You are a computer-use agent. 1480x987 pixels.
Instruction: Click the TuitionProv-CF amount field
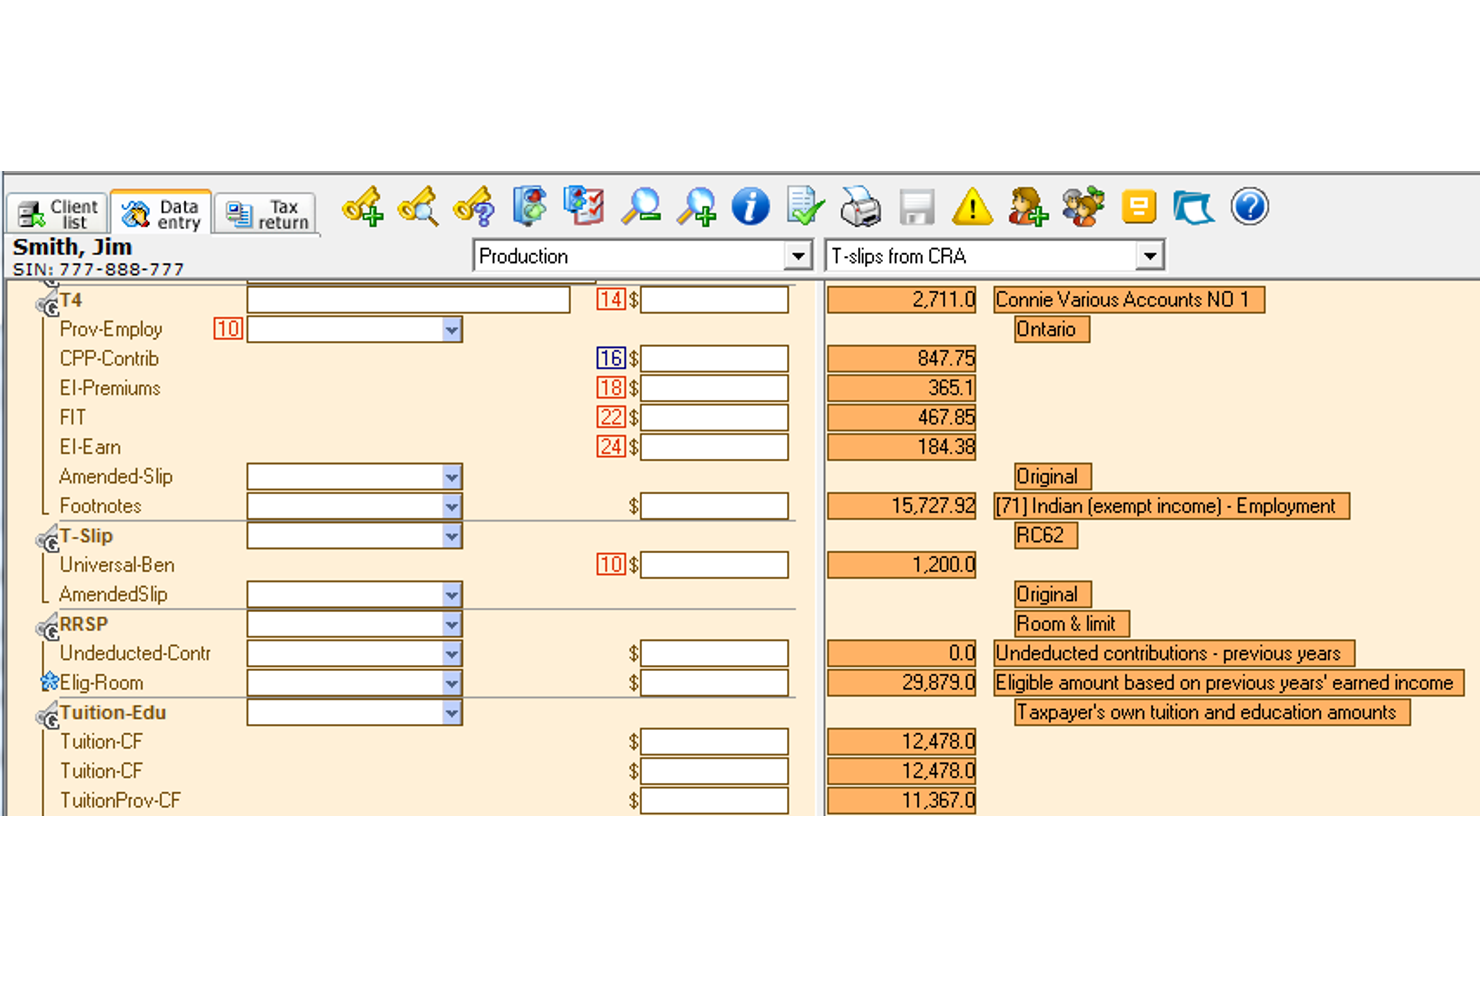pos(714,801)
